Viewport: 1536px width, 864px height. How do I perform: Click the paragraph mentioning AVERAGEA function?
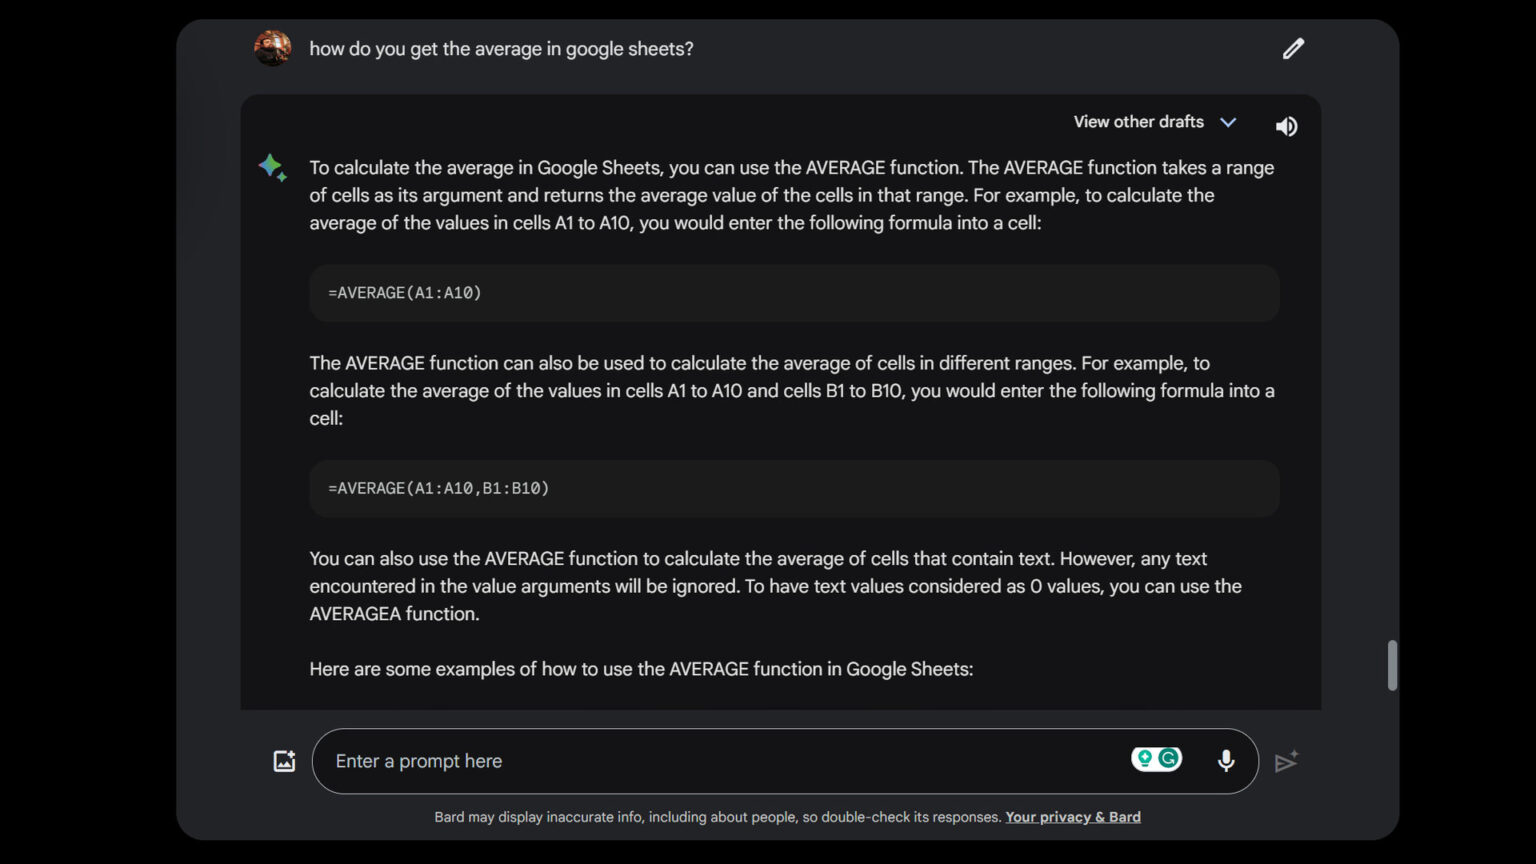coord(775,586)
